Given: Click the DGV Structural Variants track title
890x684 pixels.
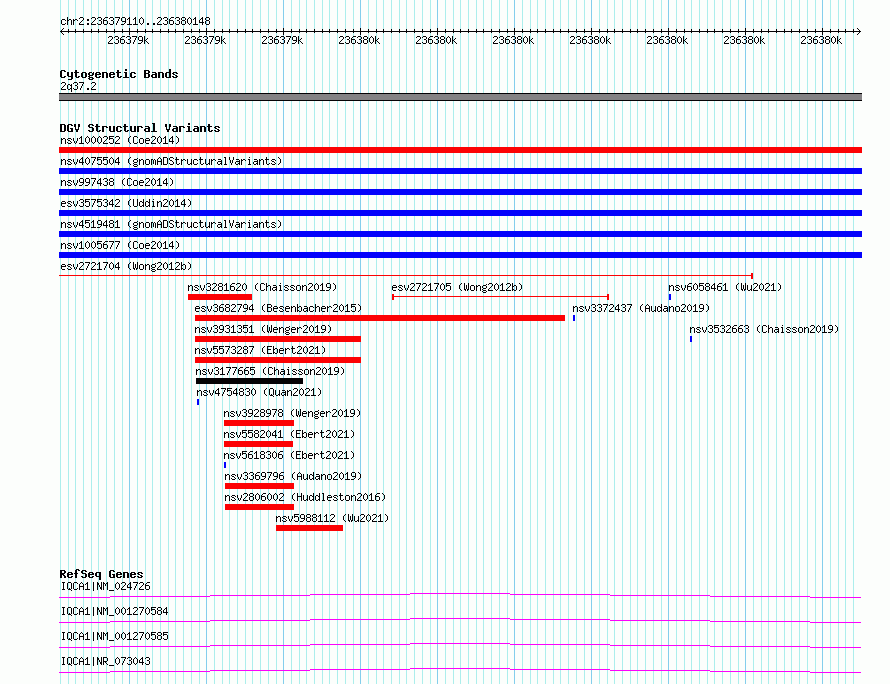Looking at the screenshot, I should tap(140, 128).
